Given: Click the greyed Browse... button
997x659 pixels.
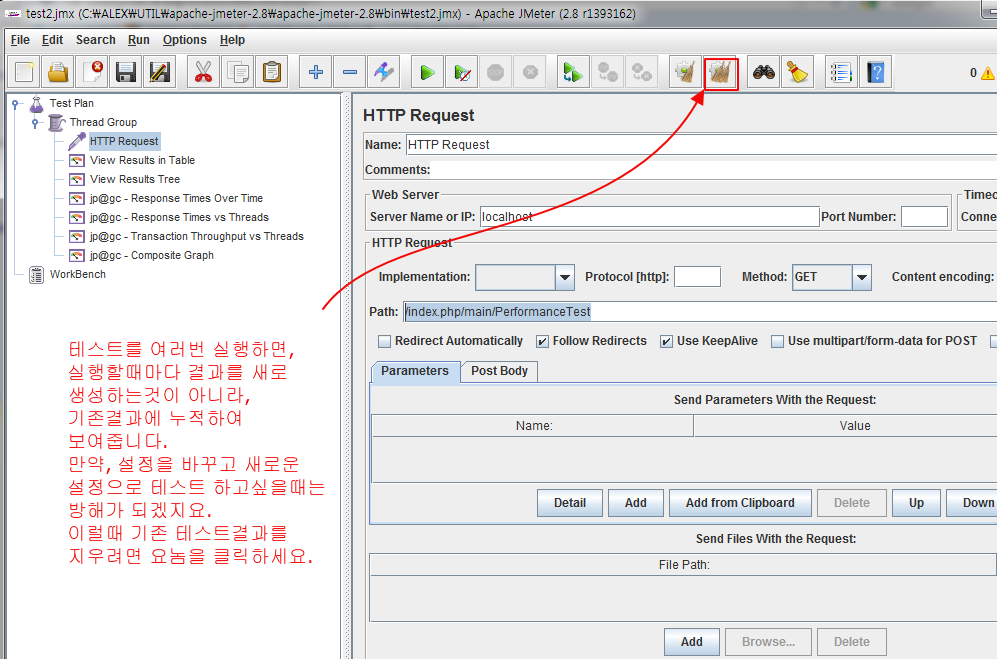Looking at the screenshot, I should click(x=768, y=642).
